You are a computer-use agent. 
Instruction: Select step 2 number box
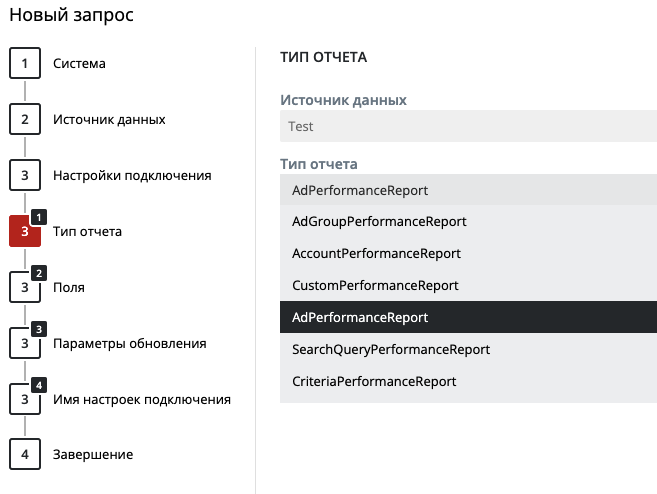[x=25, y=119]
